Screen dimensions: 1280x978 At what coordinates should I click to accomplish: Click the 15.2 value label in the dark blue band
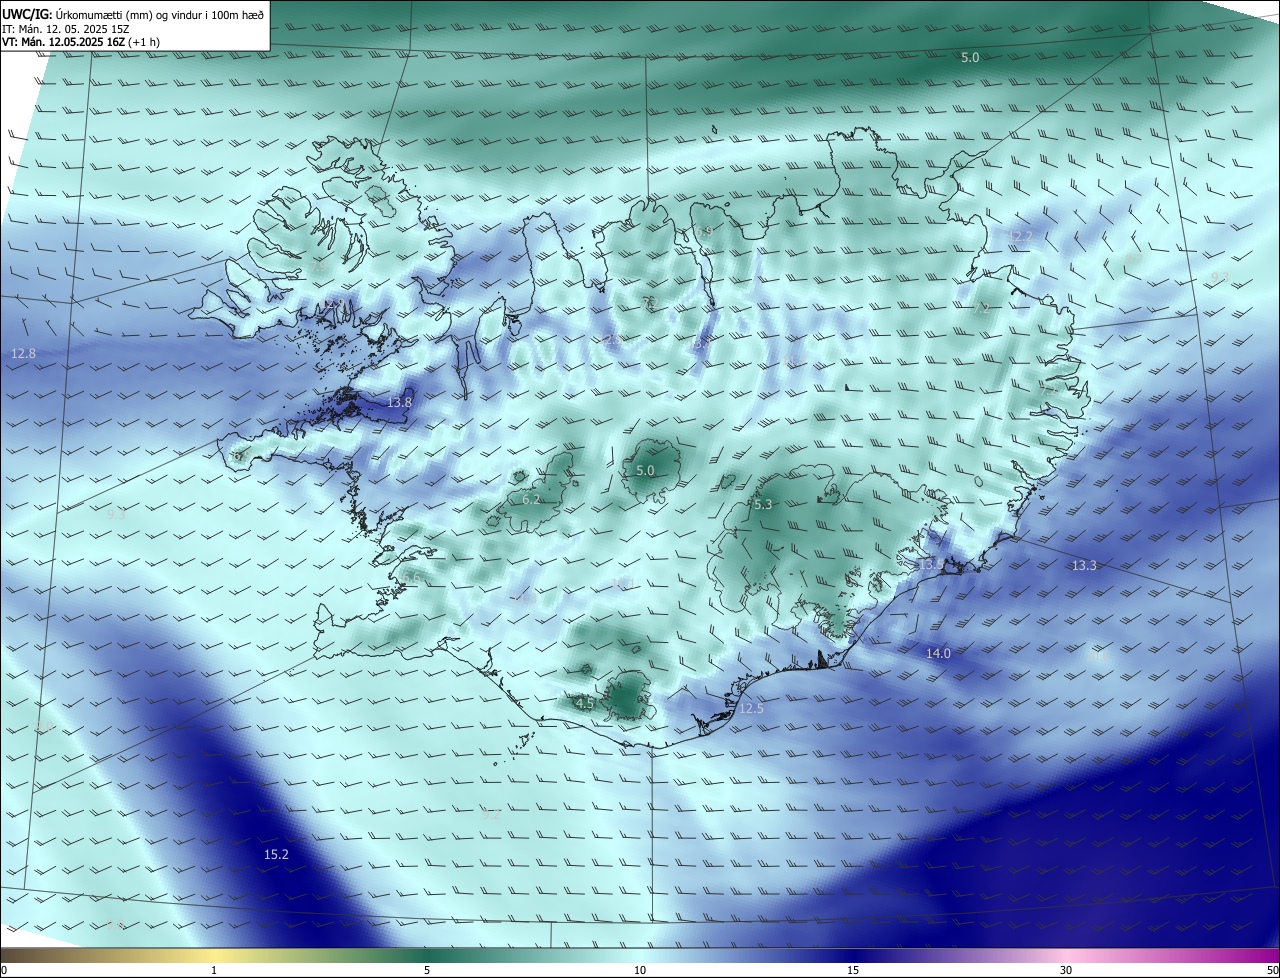click(276, 854)
